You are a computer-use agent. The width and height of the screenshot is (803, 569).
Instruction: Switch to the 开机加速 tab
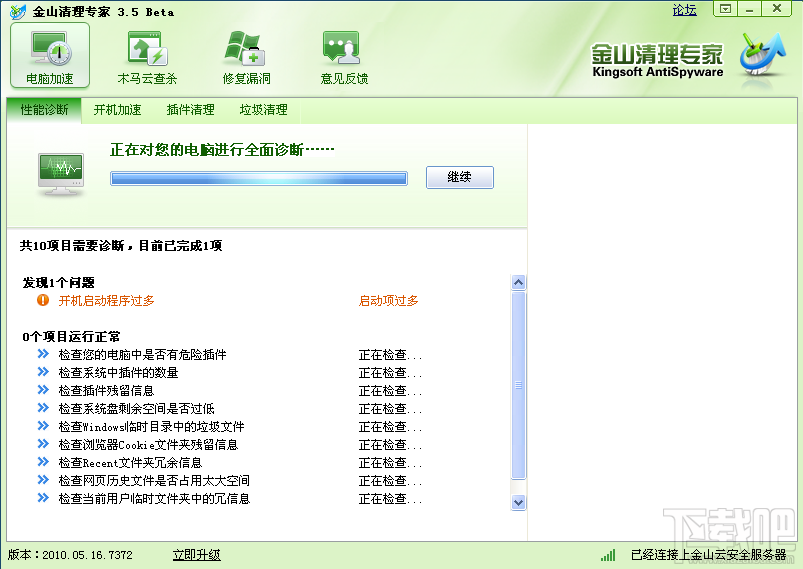(x=117, y=110)
